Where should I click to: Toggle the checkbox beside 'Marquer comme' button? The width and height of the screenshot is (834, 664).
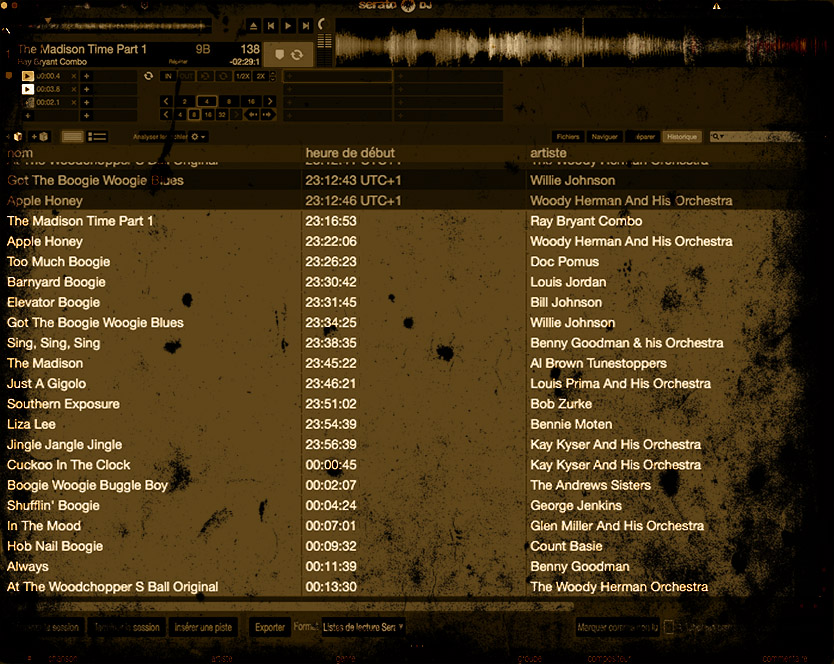pyautogui.click(x=669, y=627)
